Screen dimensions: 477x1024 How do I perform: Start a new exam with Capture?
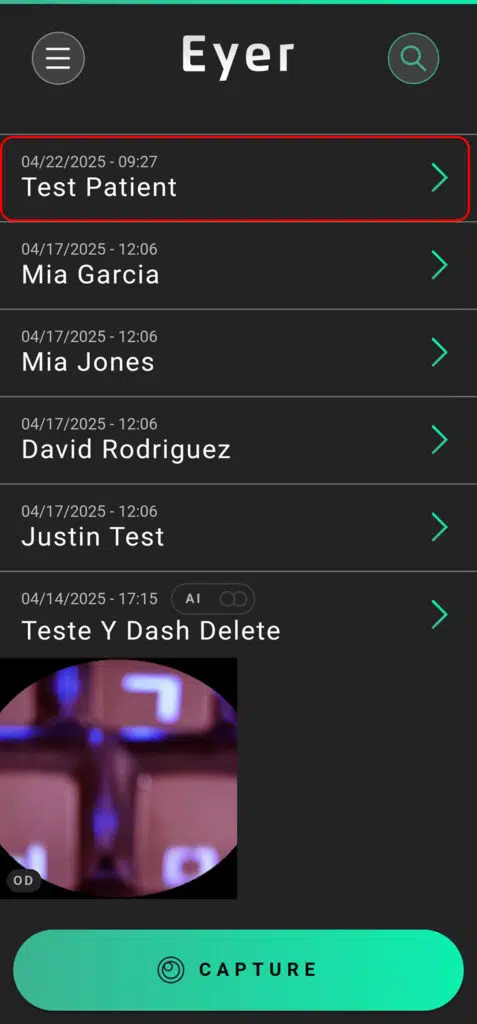point(238,970)
